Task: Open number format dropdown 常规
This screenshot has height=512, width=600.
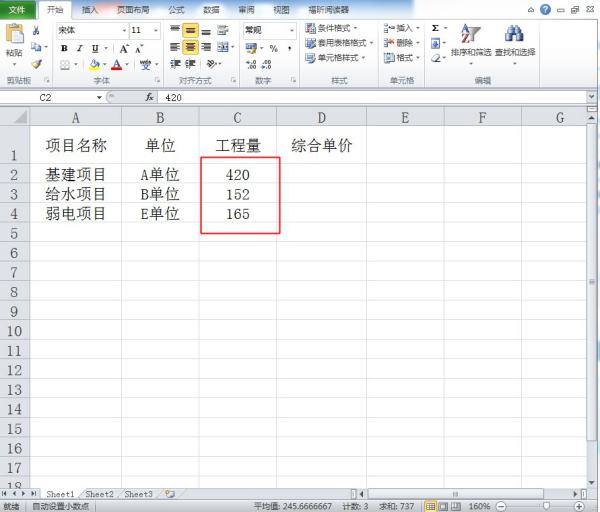Action: tap(292, 30)
